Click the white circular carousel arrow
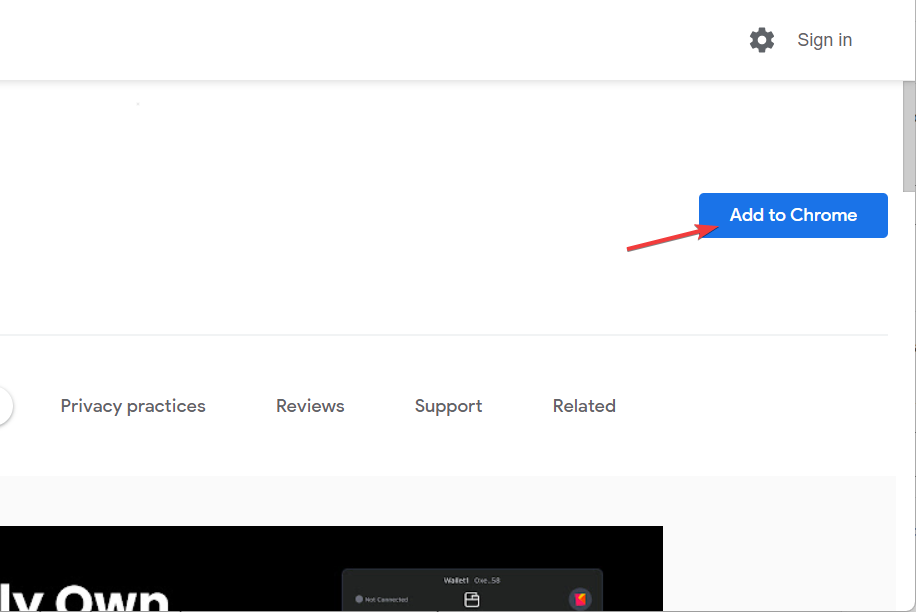Screen dimensions: 916x612 tap(4, 406)
